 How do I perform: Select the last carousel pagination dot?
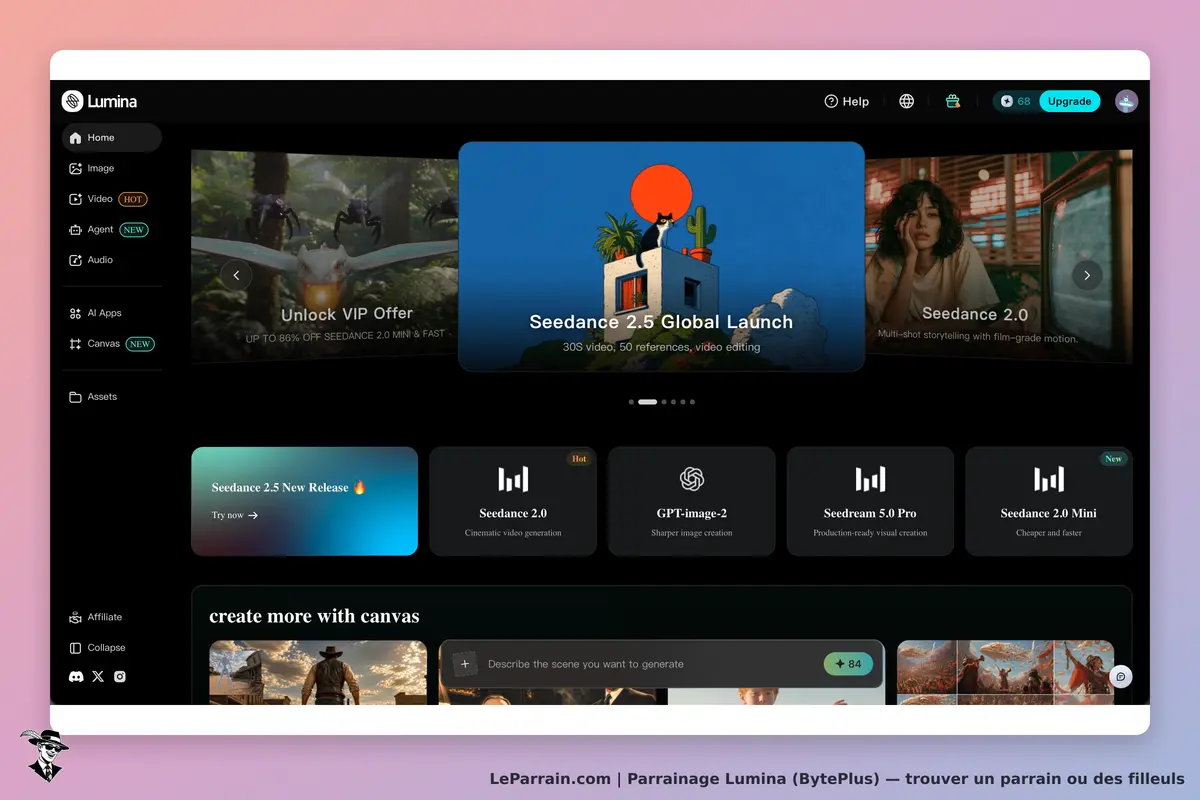pyautogui.click(x=692, y=402)
